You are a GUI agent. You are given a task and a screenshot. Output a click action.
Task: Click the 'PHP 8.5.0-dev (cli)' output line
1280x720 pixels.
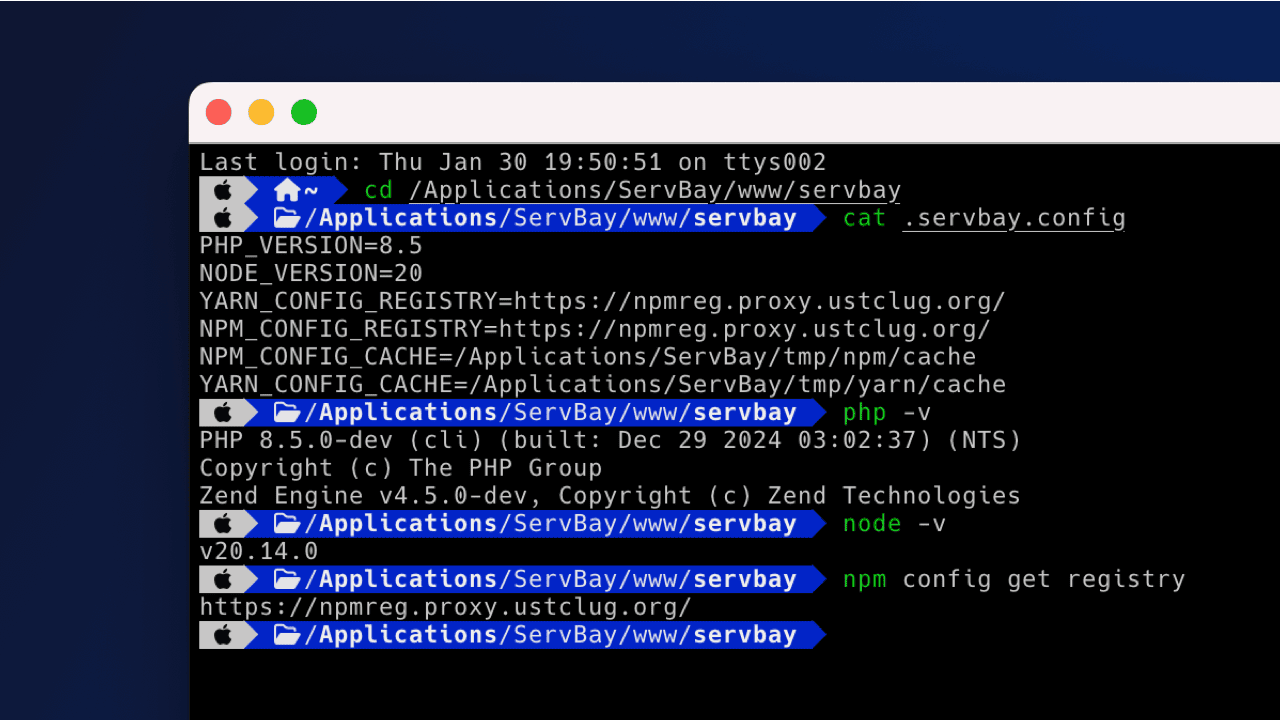[x=610, y=440]
